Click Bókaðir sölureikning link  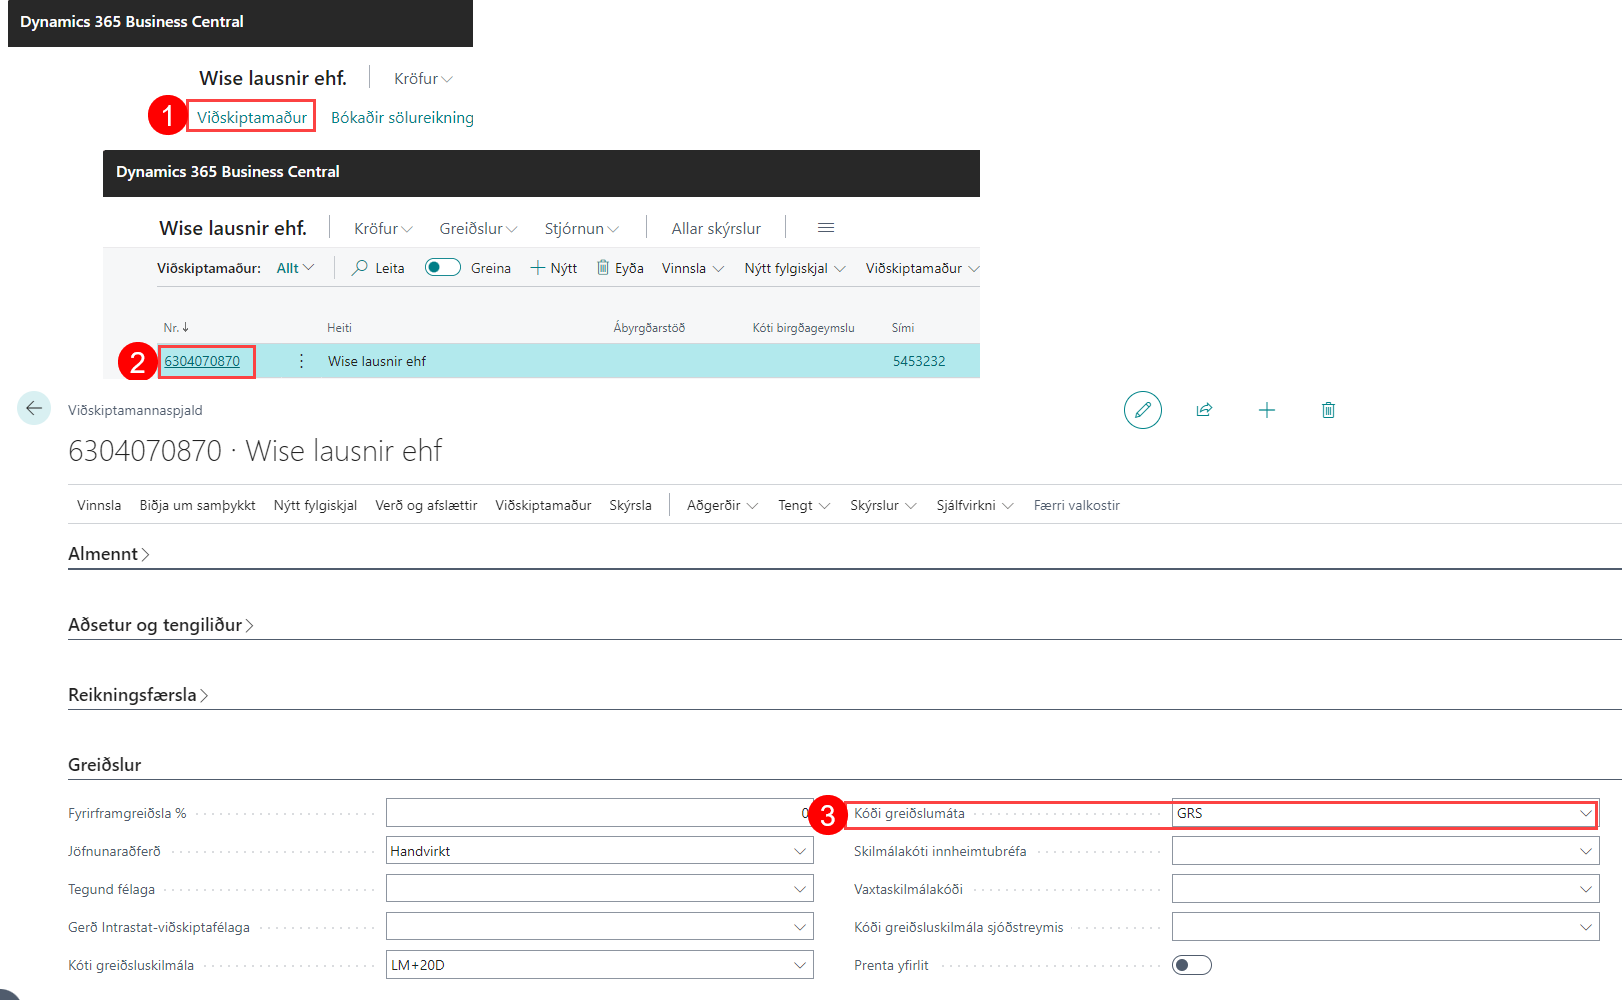click(402, 118)
